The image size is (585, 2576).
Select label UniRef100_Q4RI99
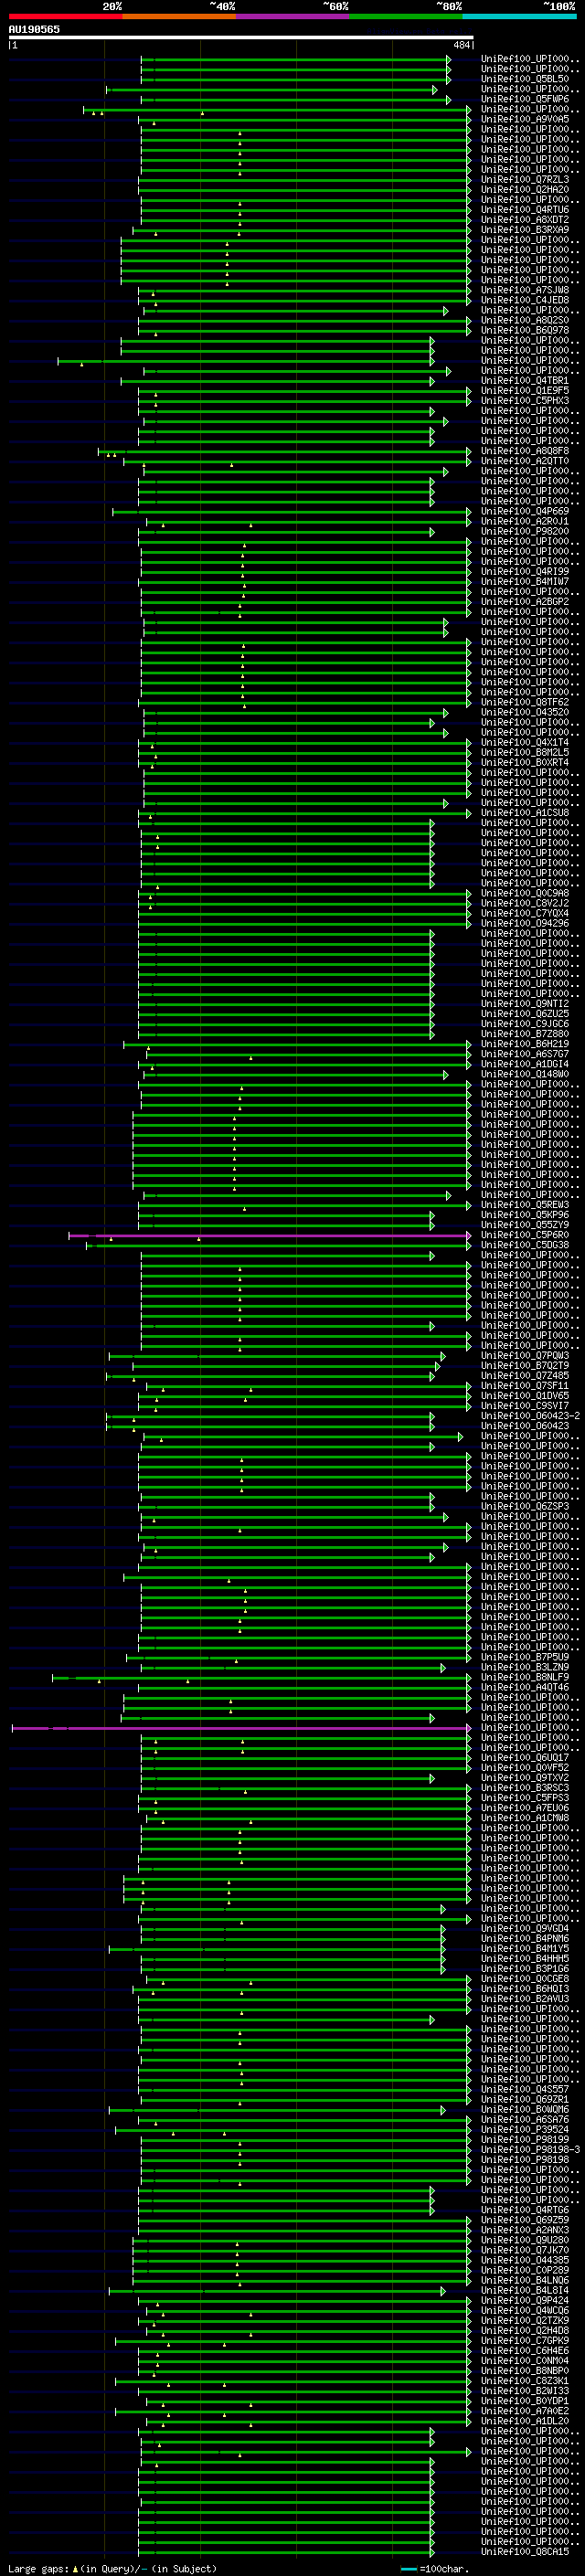click(x=525, y=571)
